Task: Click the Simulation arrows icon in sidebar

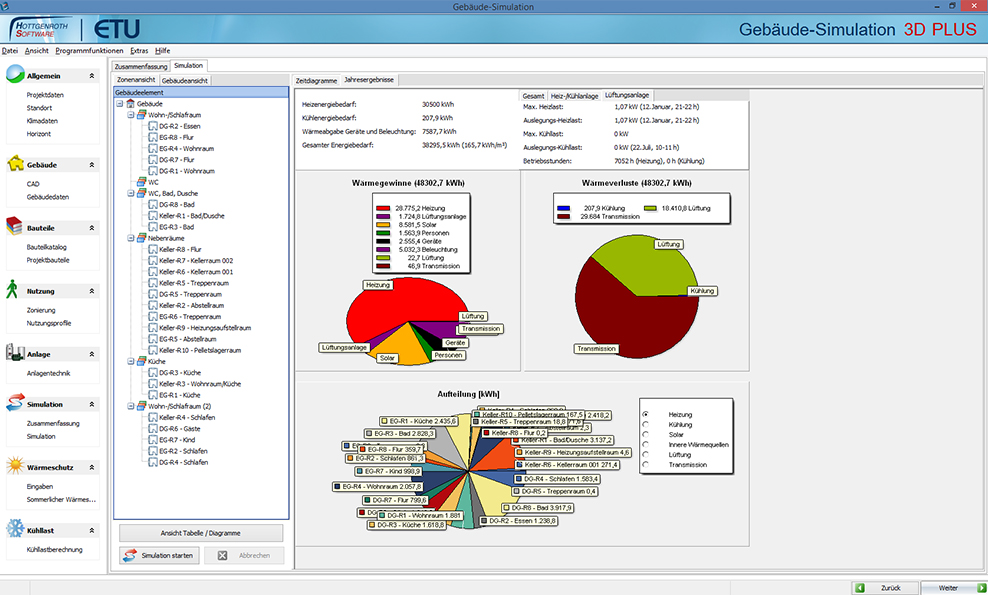Action: coord(16,404)
